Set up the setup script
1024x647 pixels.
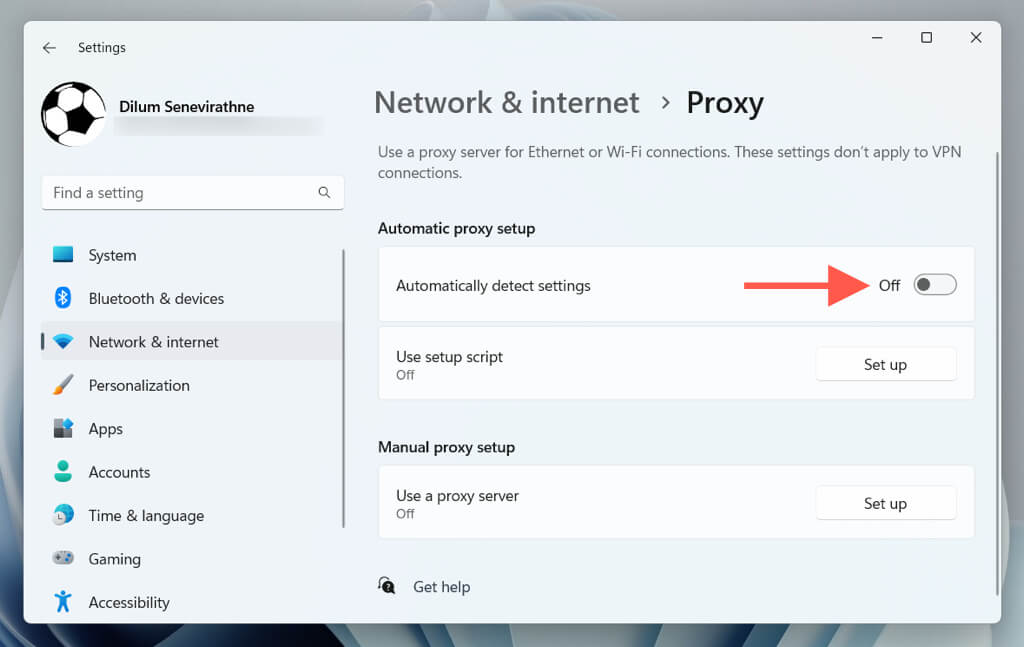click(x=885, y=365)
